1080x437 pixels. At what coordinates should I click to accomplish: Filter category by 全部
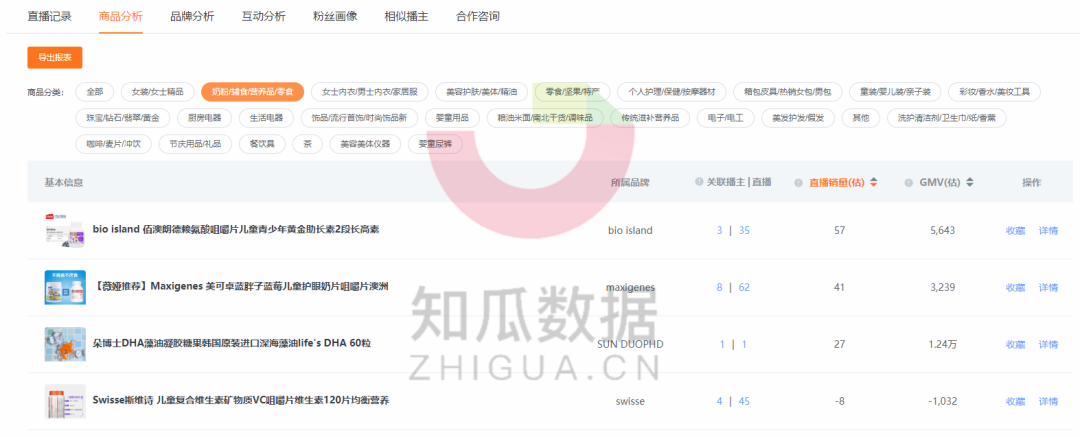tap(95, 92)
